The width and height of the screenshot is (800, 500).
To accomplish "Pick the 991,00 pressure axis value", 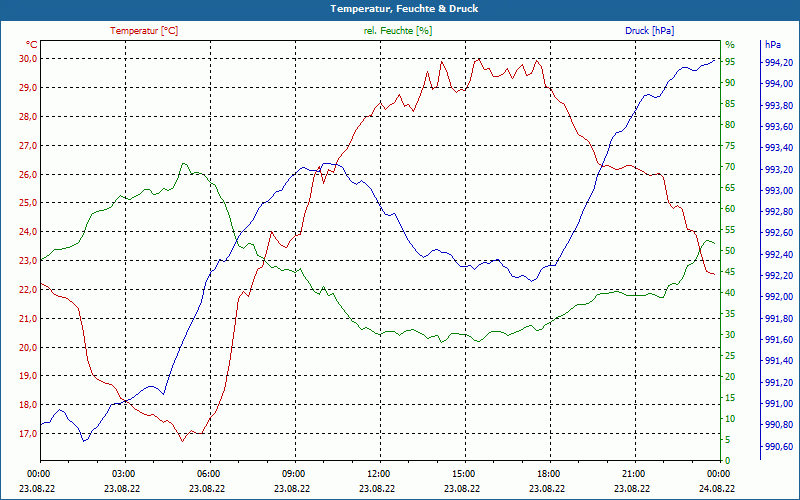I will (x=780, y=404).
